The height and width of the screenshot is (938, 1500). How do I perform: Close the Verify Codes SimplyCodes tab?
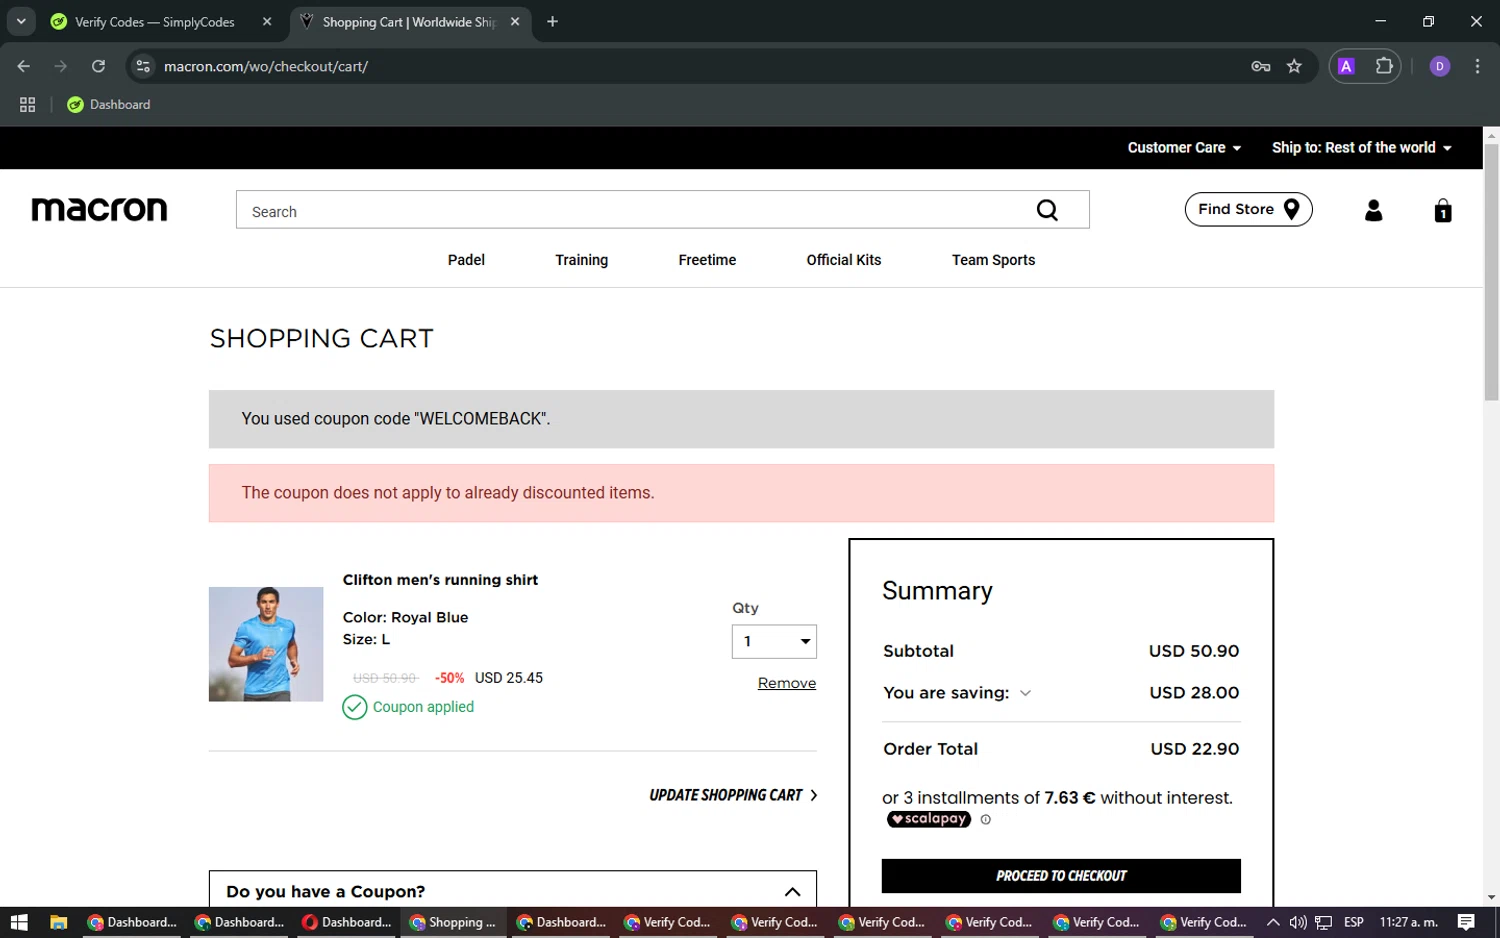pos(267,21)
